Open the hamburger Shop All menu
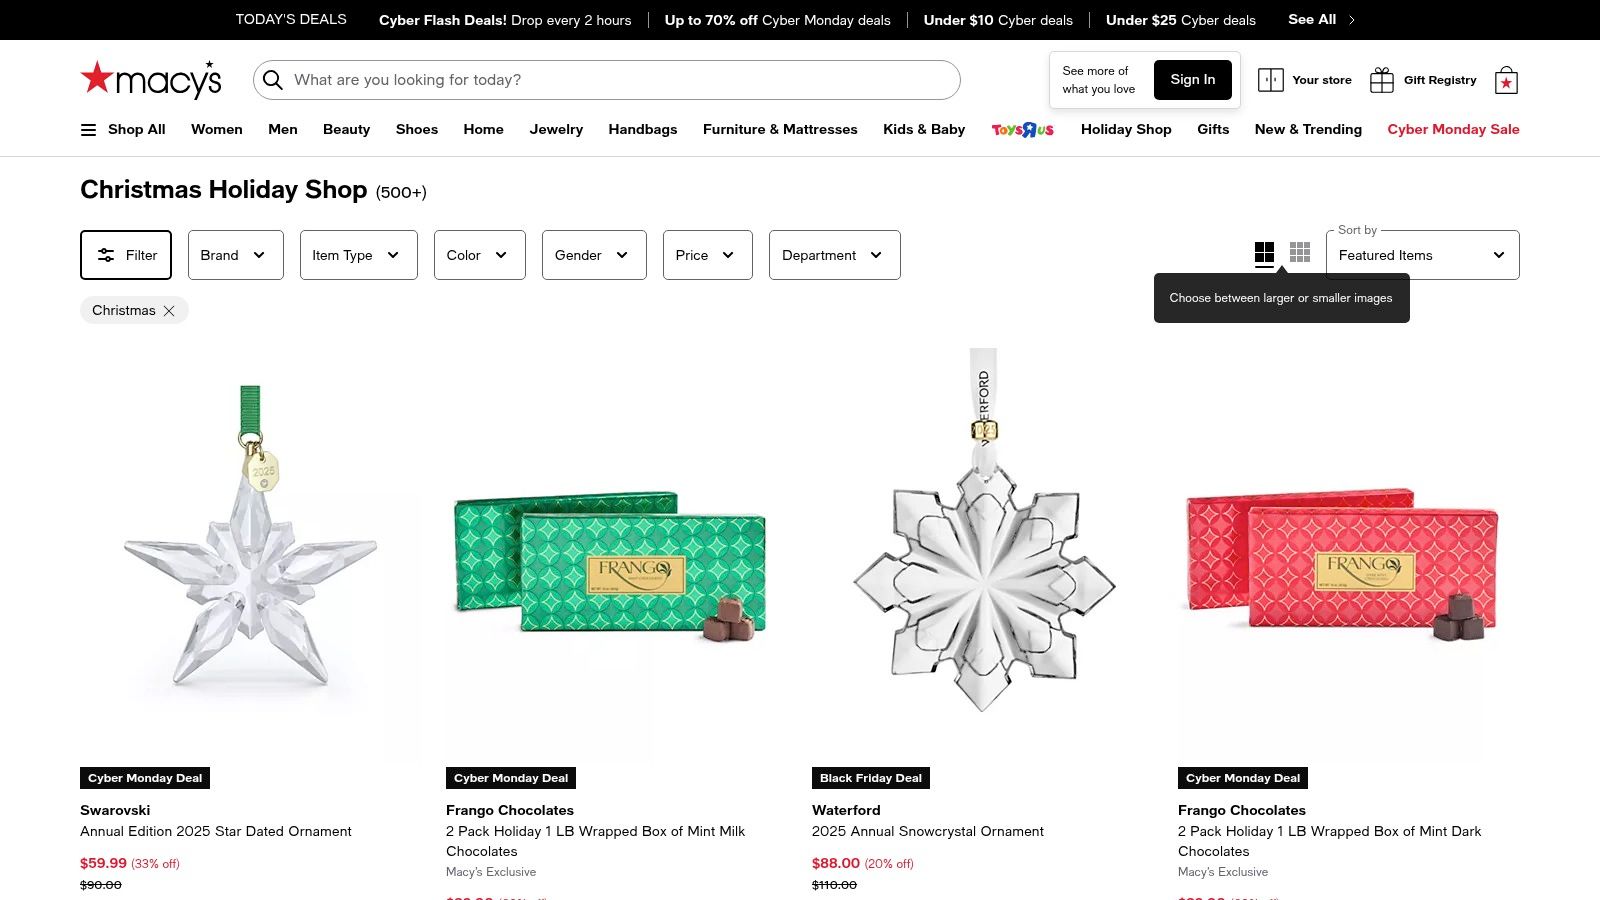 coord(89,129)
